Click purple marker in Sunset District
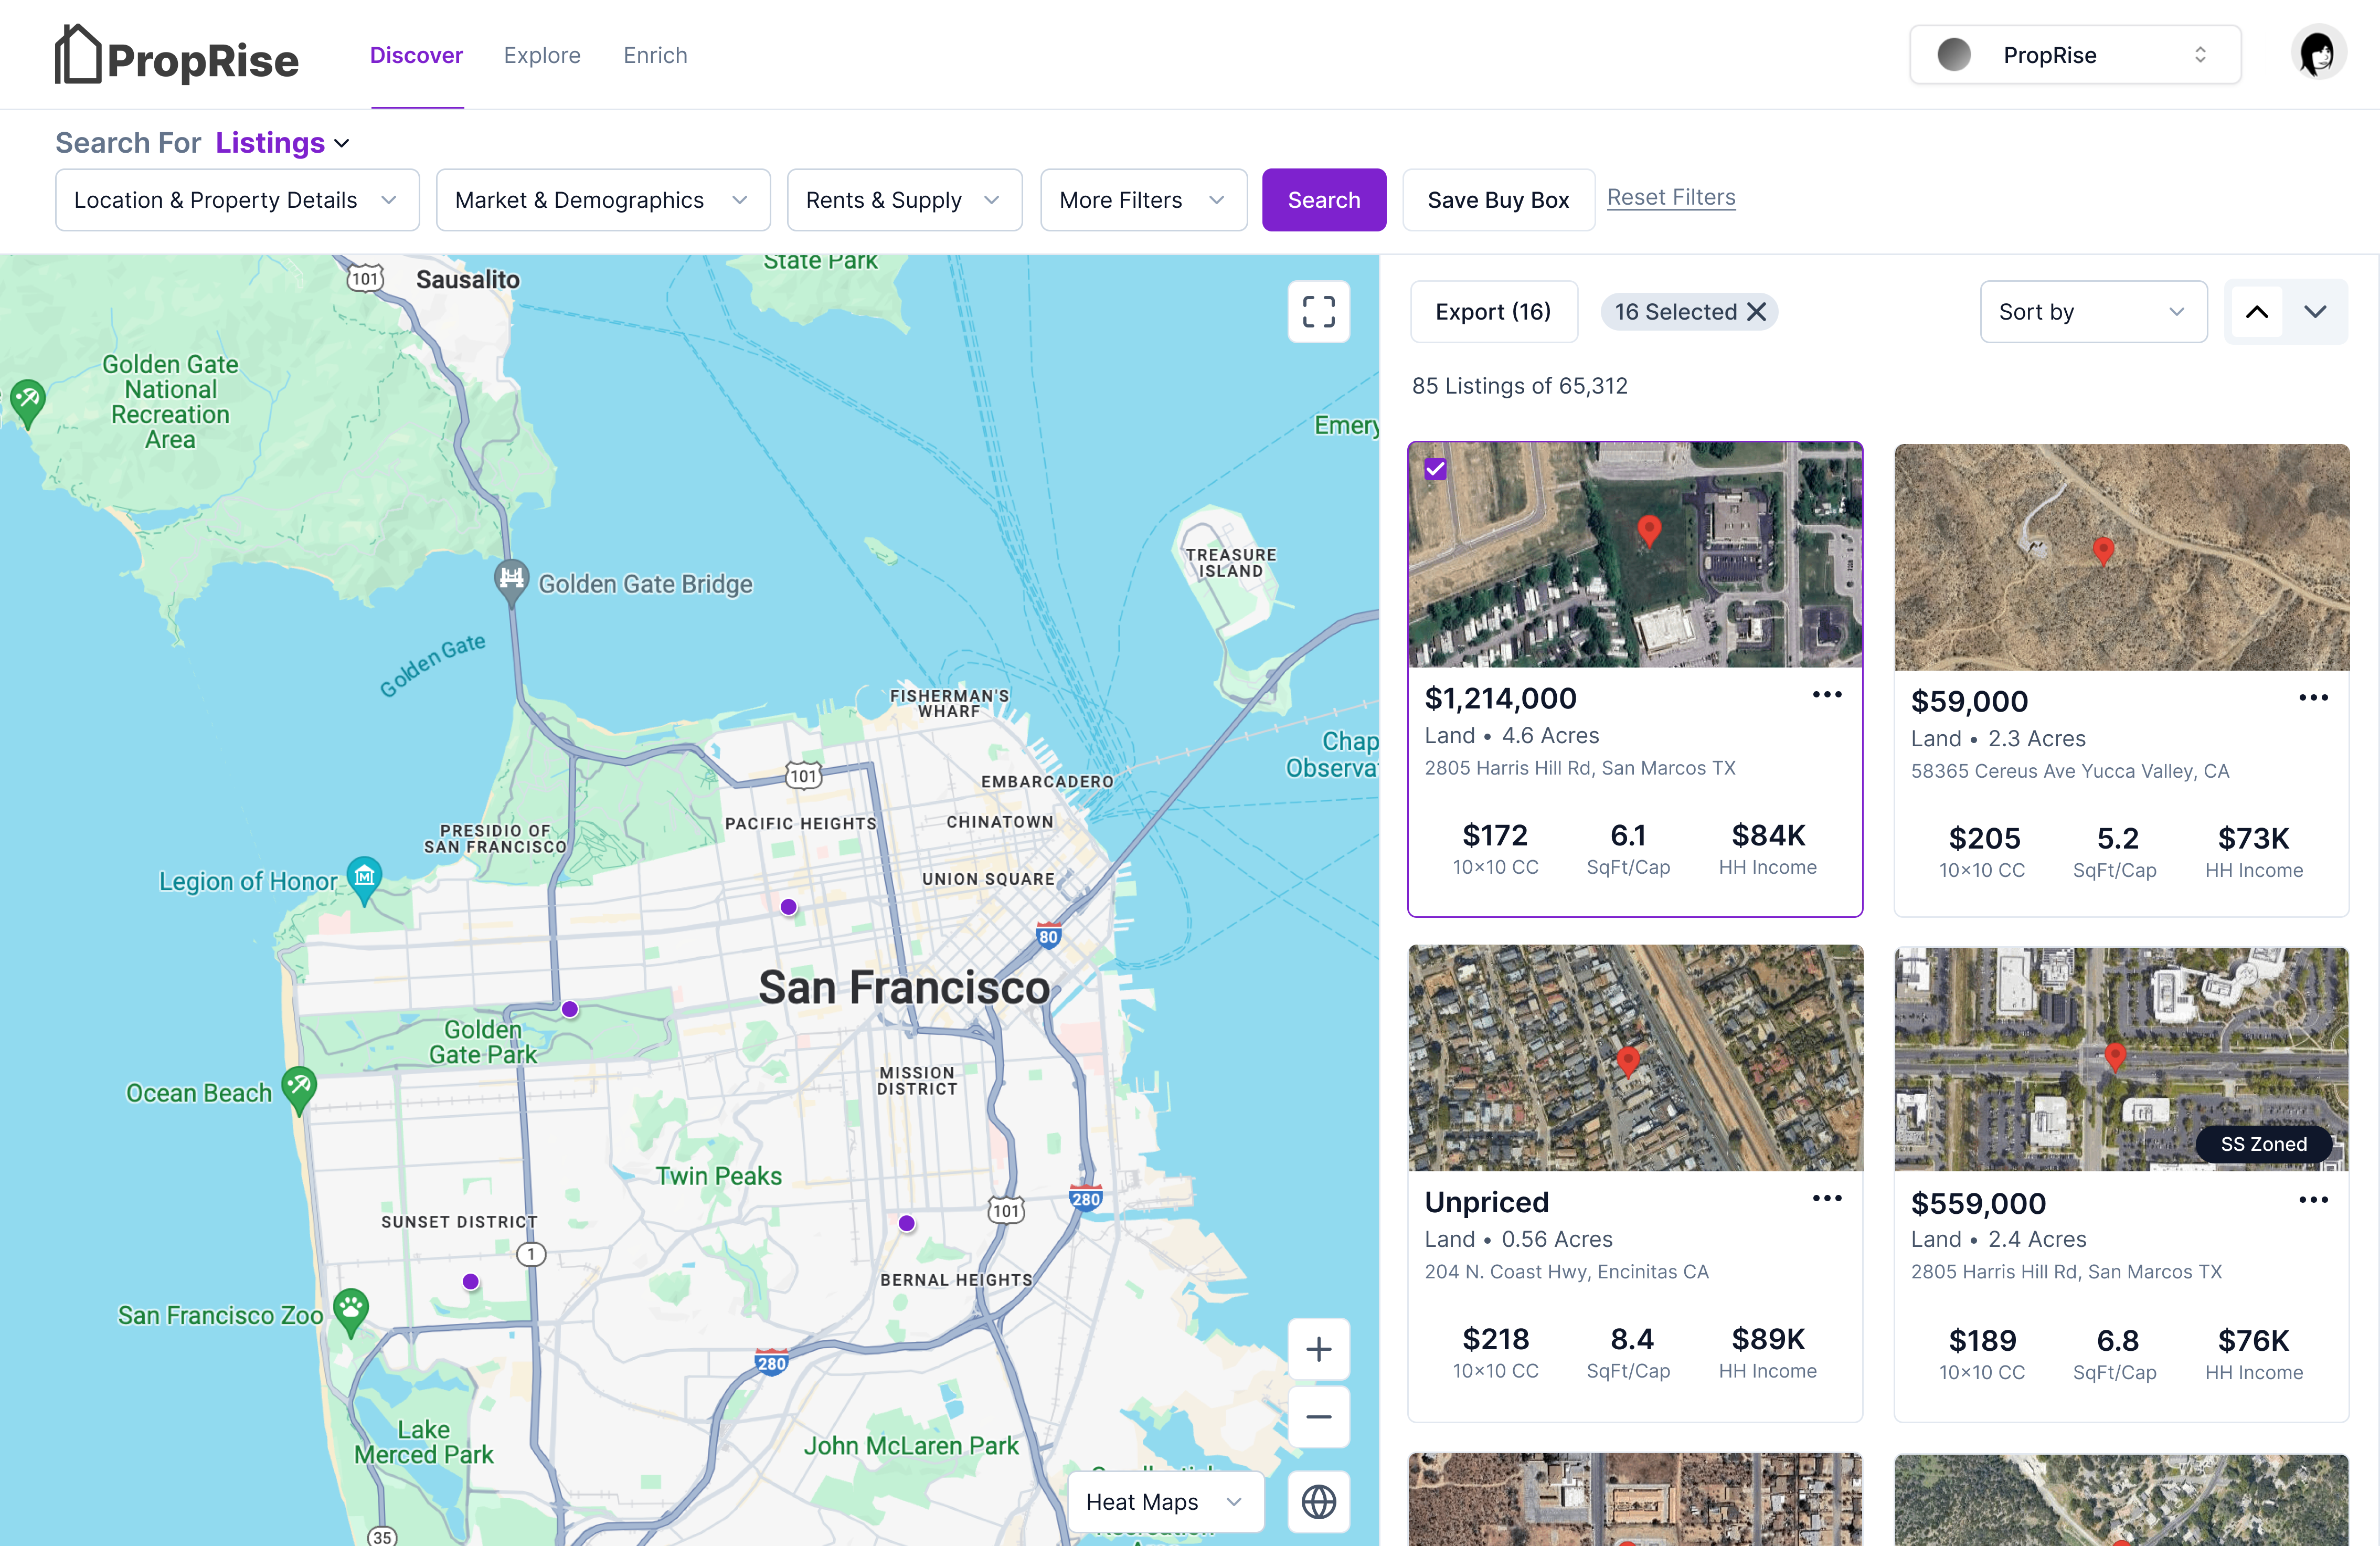2380x1546 pixels. tap(471, 1281)
